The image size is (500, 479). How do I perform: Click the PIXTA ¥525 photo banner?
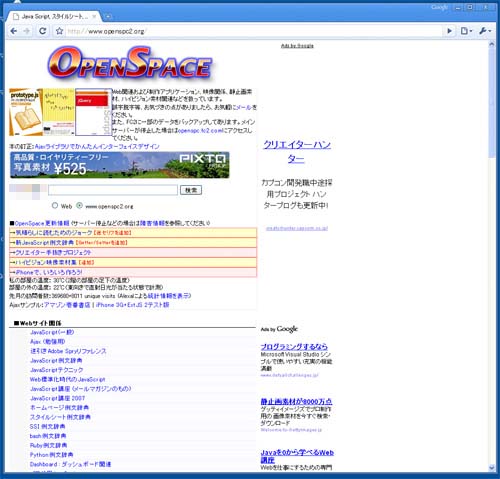(120, 165)
